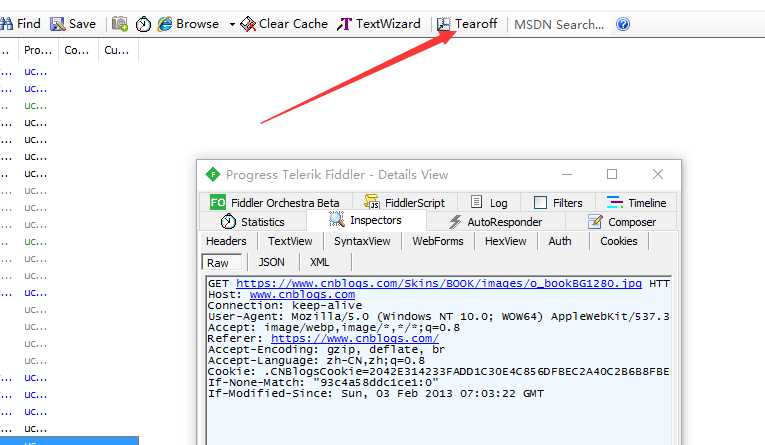The image size is (765, 445).
Task: Close the Details View window
Action: coord(658,174)
